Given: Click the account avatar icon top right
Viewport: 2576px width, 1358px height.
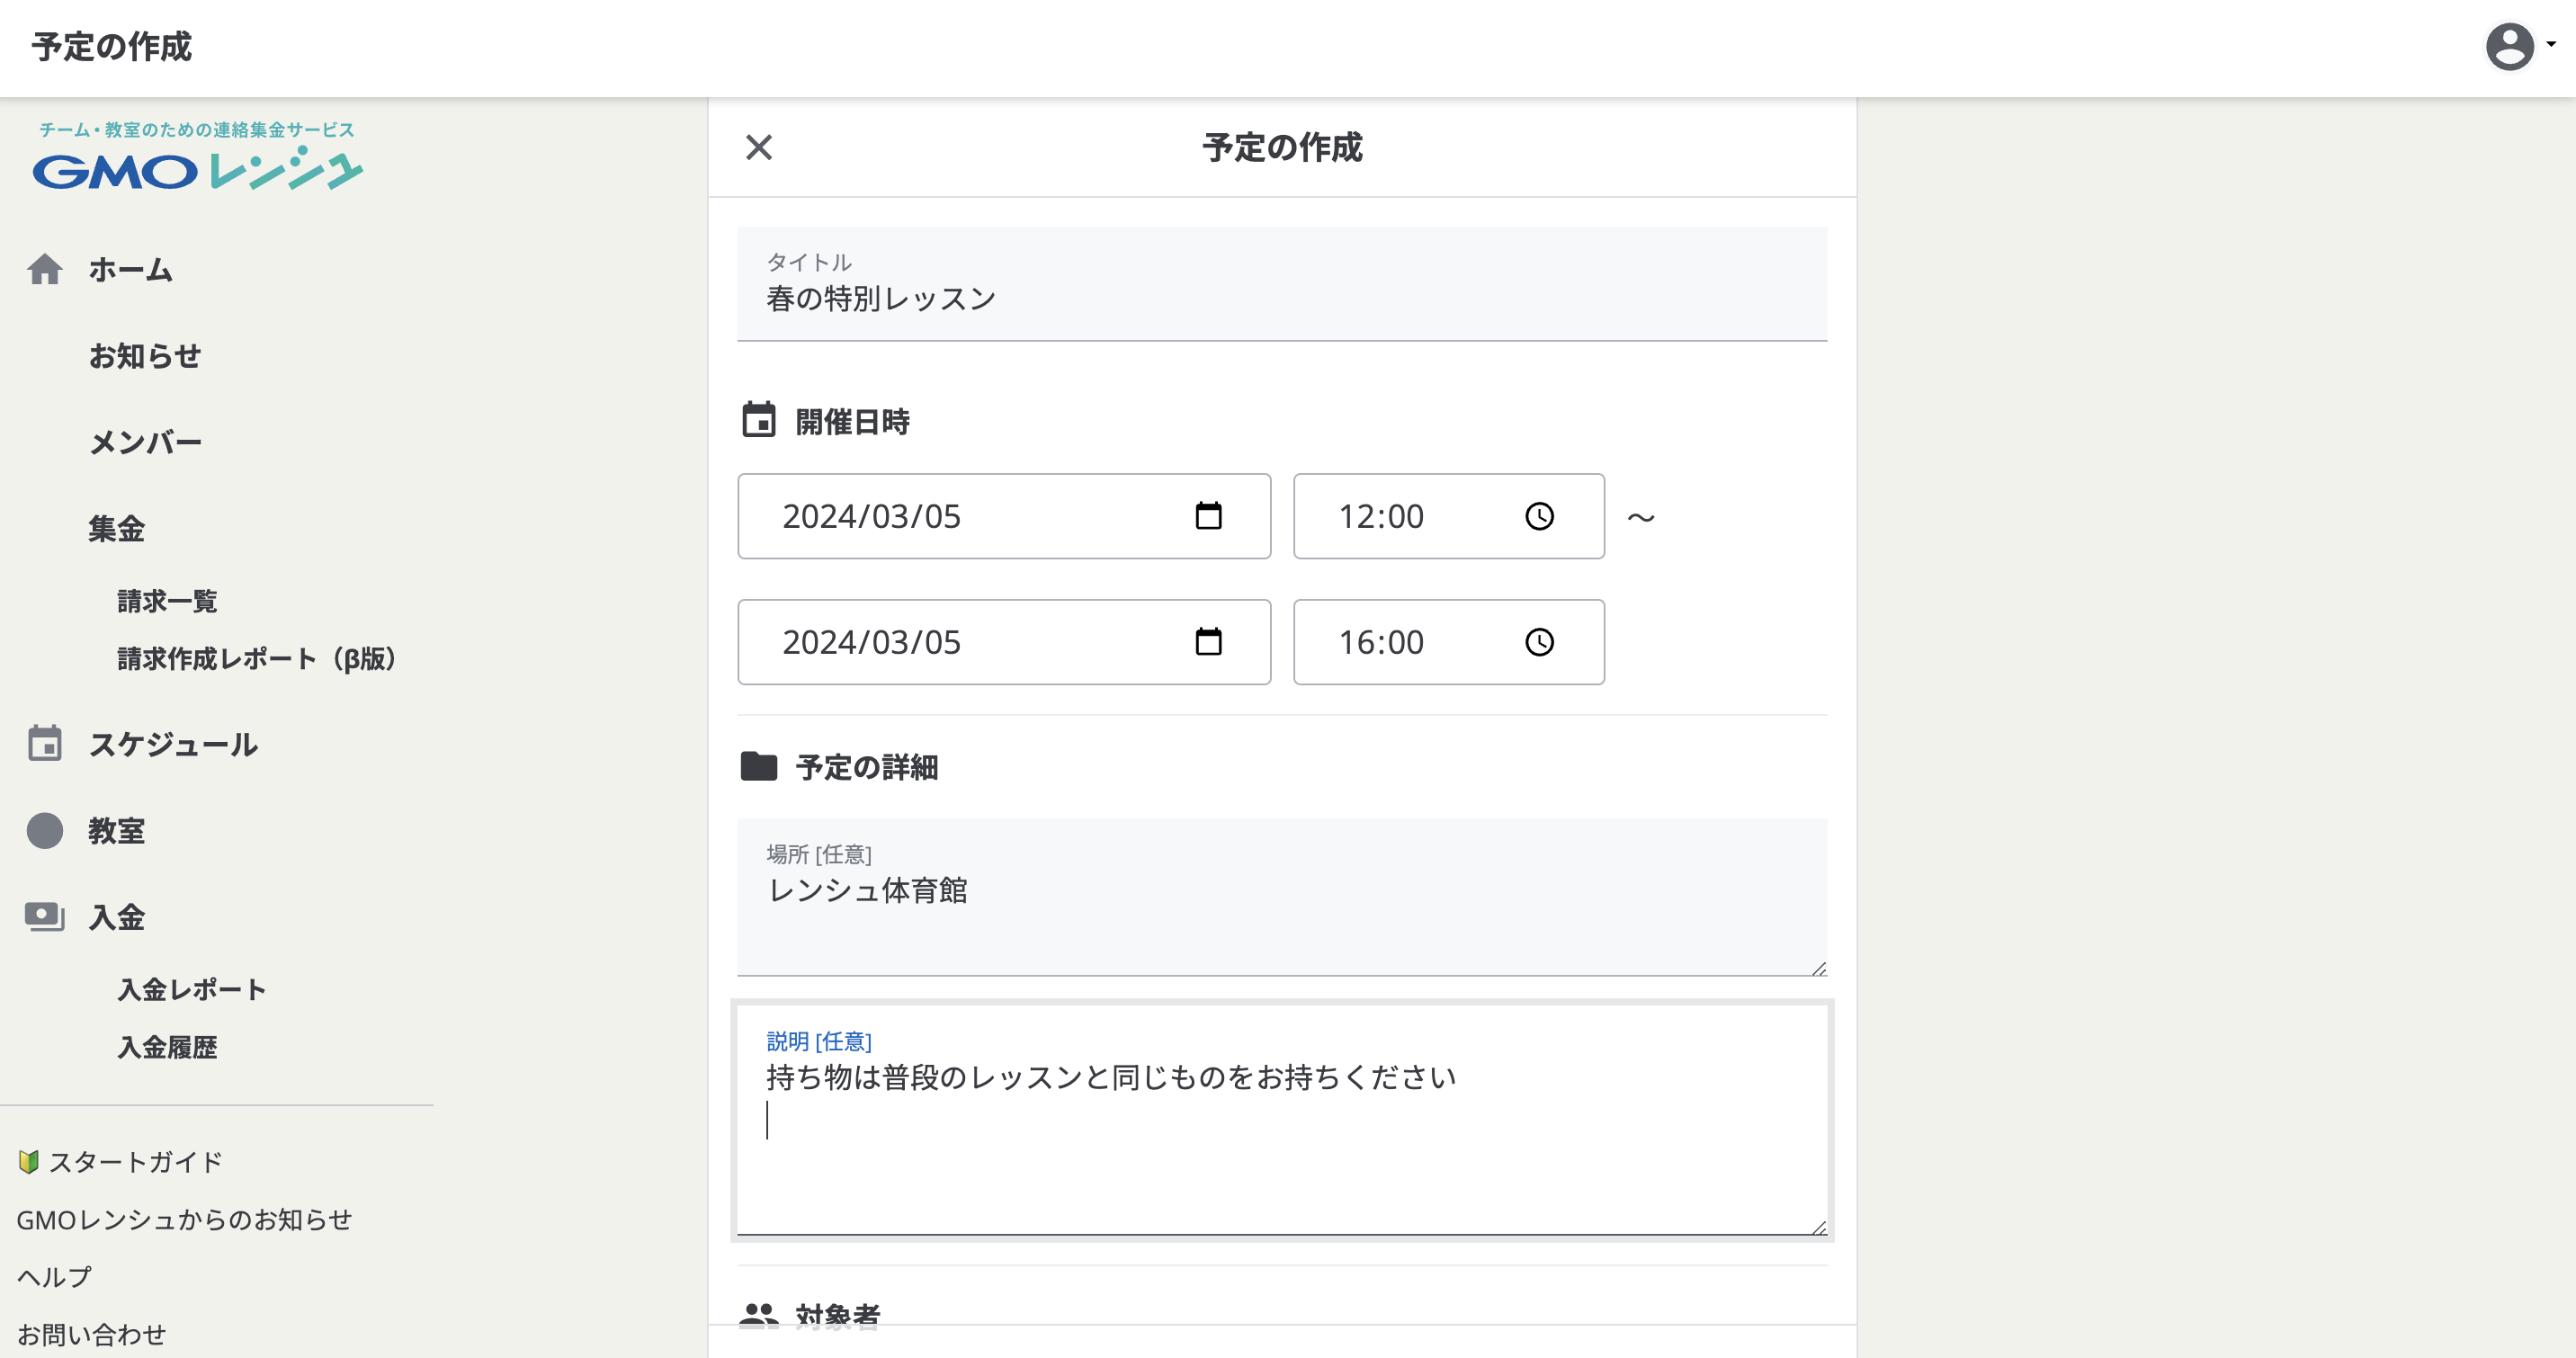Looking at the screenshot, I should (2509, 47).
